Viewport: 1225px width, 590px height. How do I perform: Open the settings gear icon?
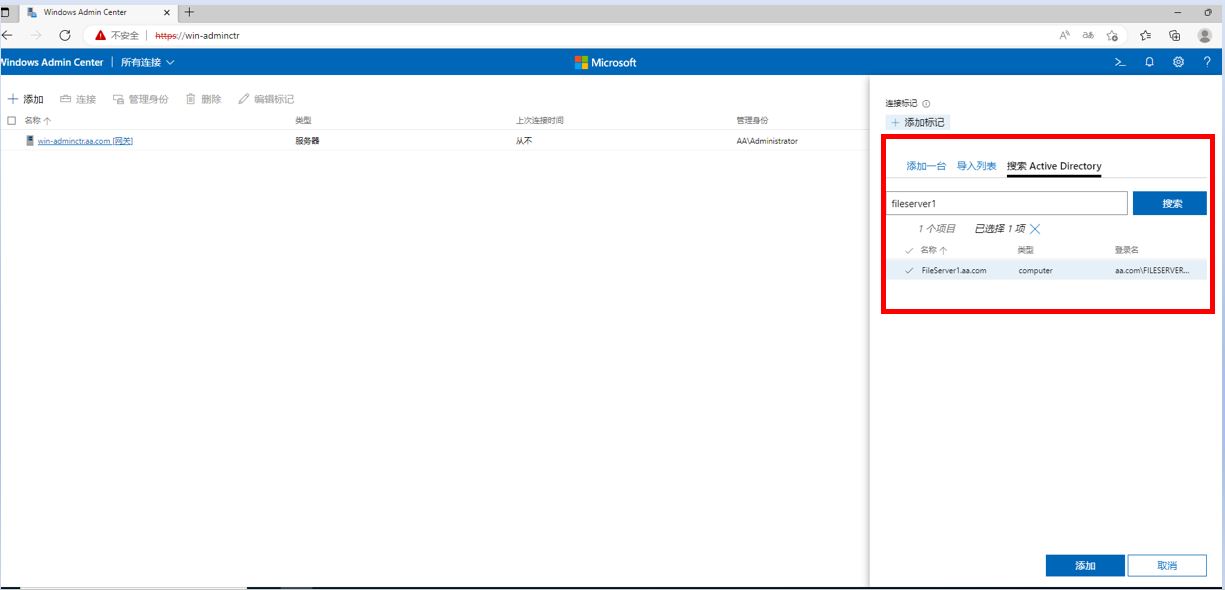click(1178, 61)
